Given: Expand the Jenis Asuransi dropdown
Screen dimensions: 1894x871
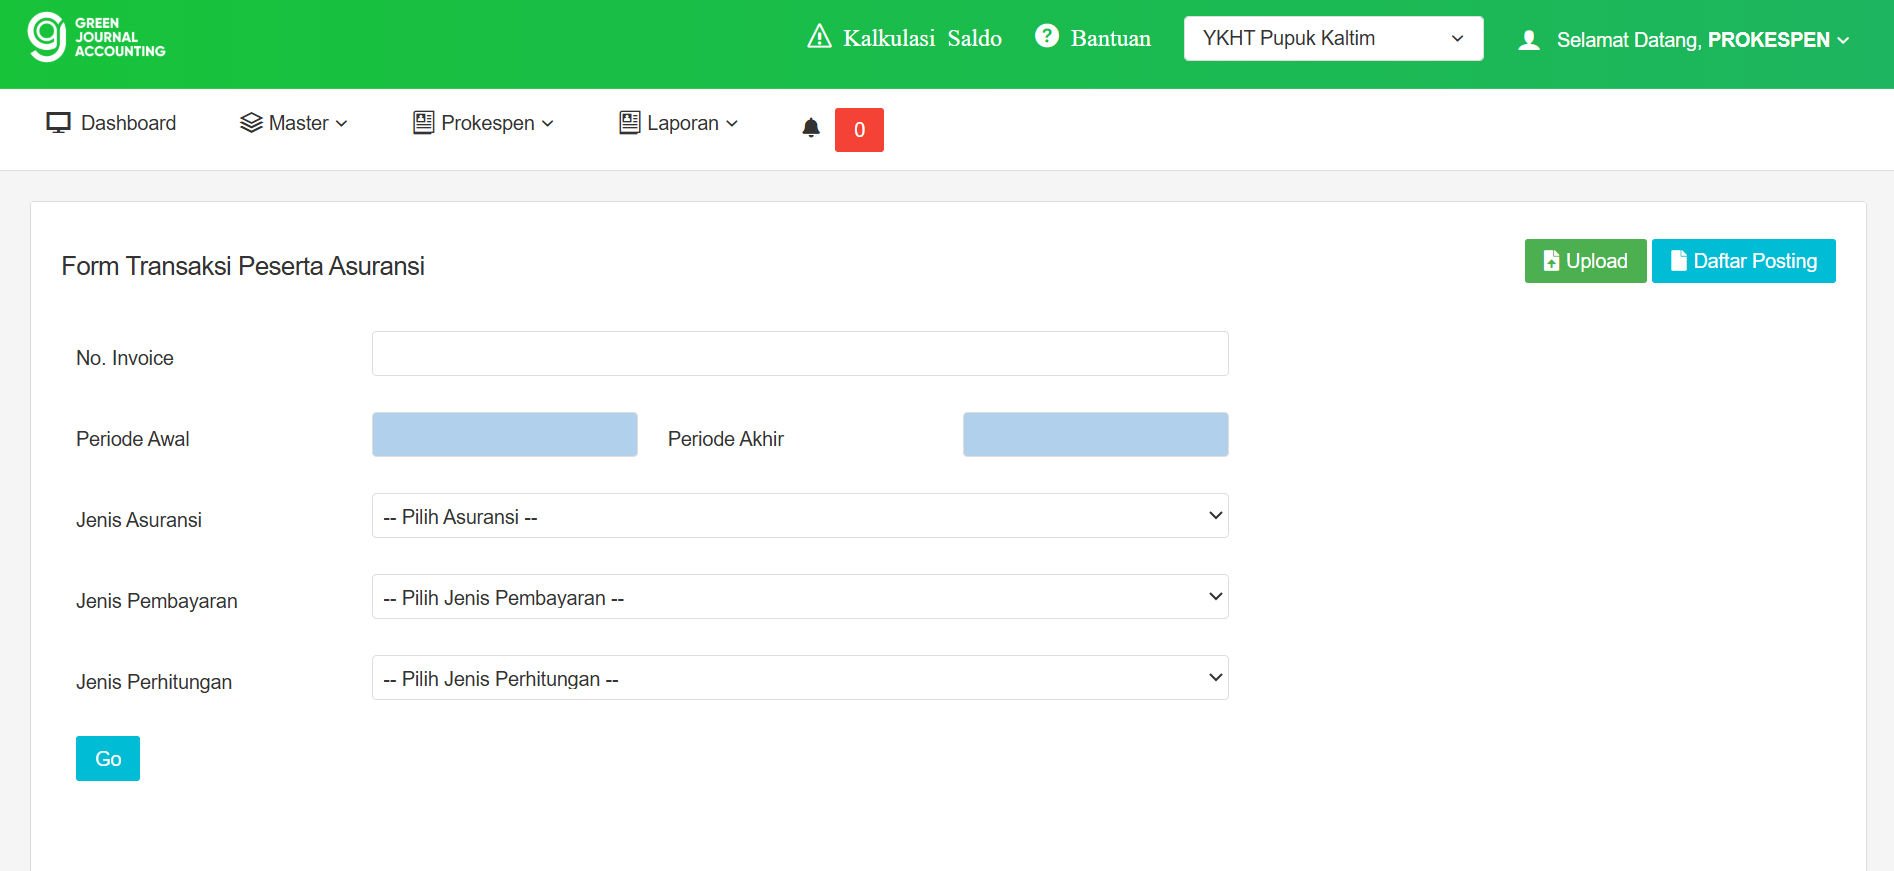Looking at the screenshot, I should pyautogui.click(x=799, y=516).
